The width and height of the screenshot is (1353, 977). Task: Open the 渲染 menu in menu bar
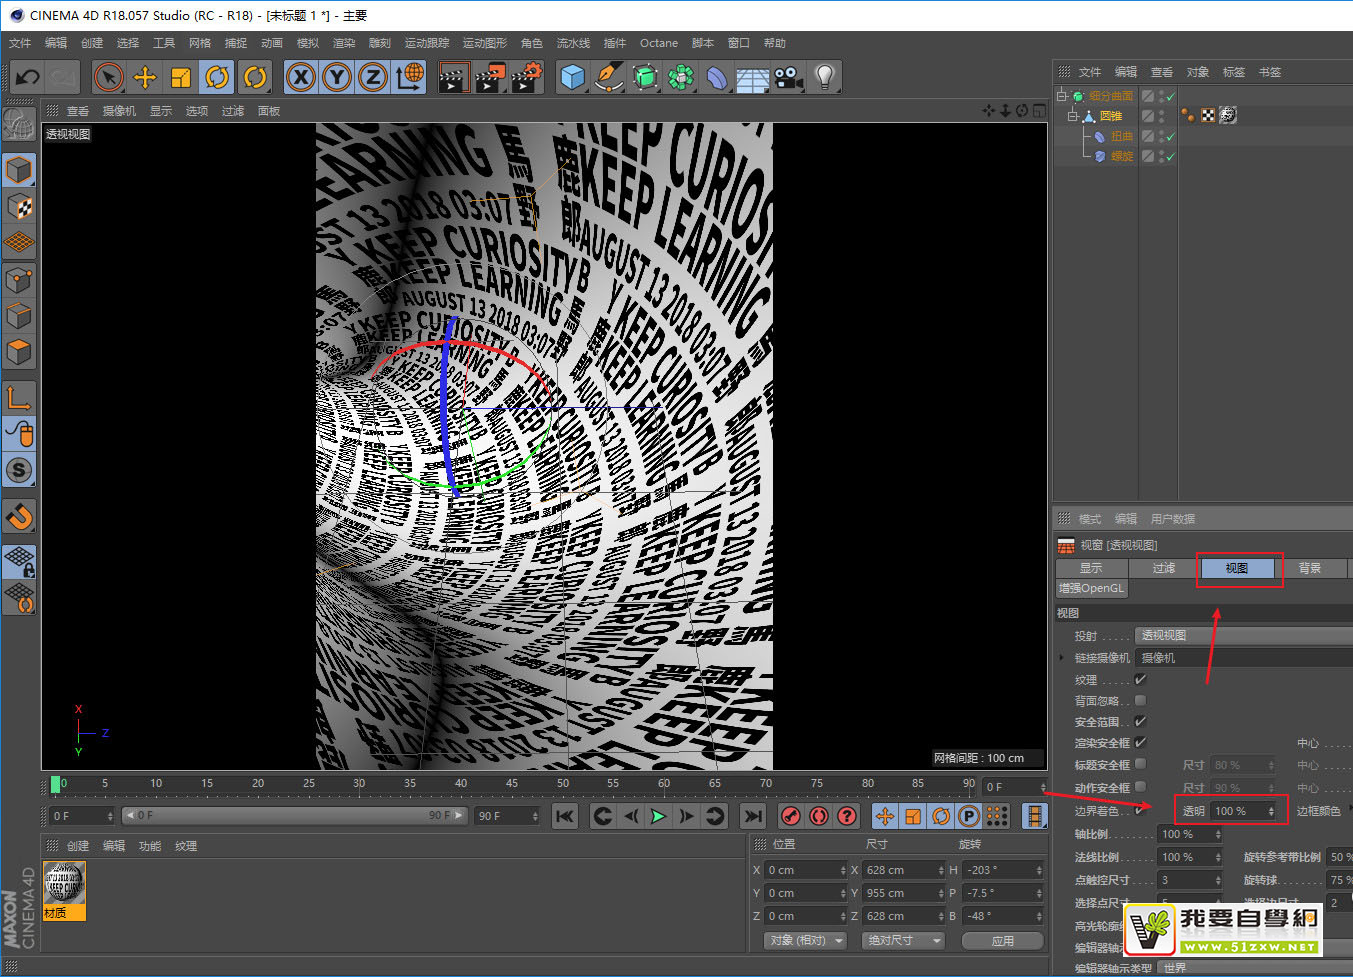point(343,43)
